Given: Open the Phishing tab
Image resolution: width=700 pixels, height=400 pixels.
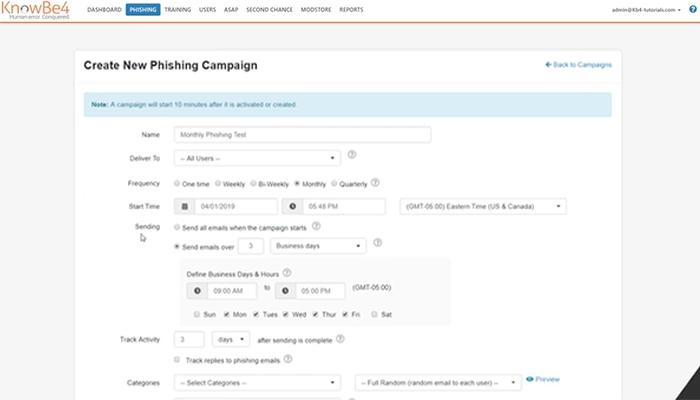Looking at the screenshot, I should point(143,9).
